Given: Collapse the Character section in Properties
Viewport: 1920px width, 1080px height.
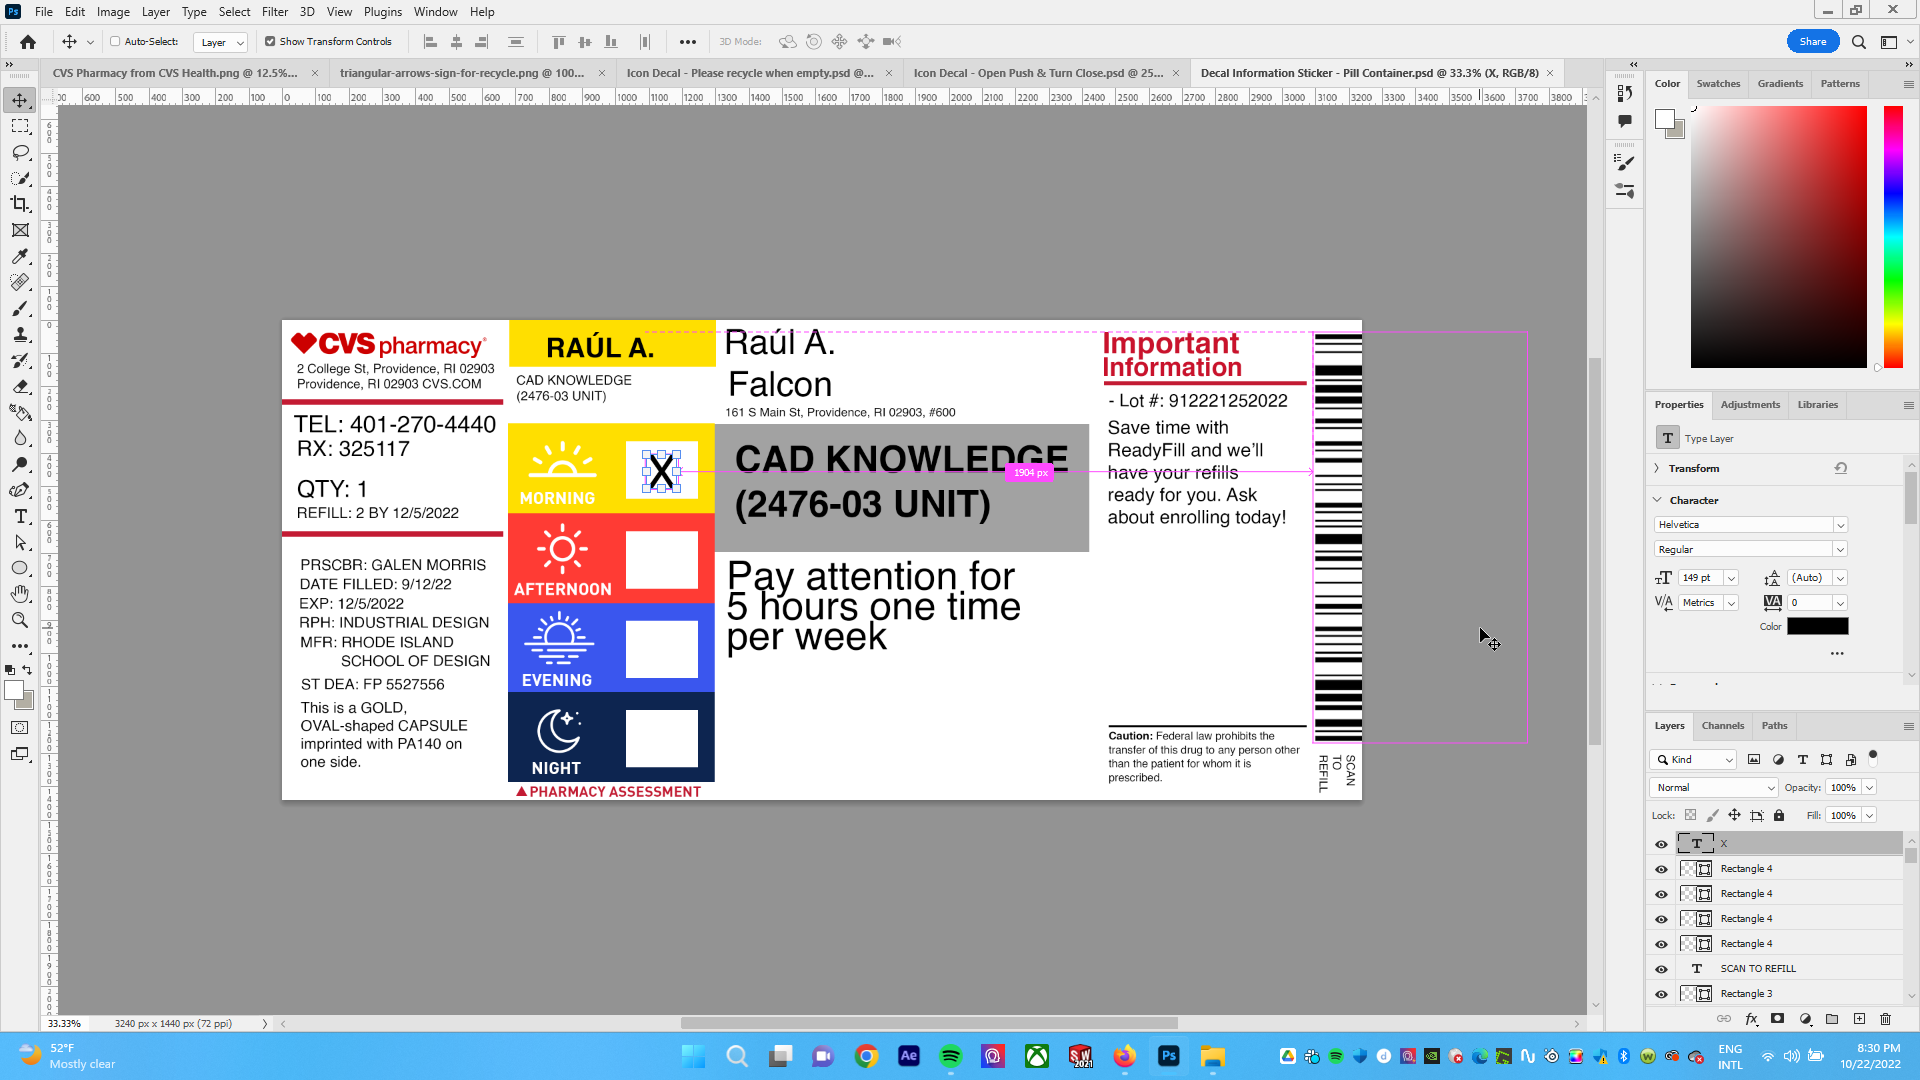Looking at the screenshot, I should pyautogui.click(x=1657, y=500).
